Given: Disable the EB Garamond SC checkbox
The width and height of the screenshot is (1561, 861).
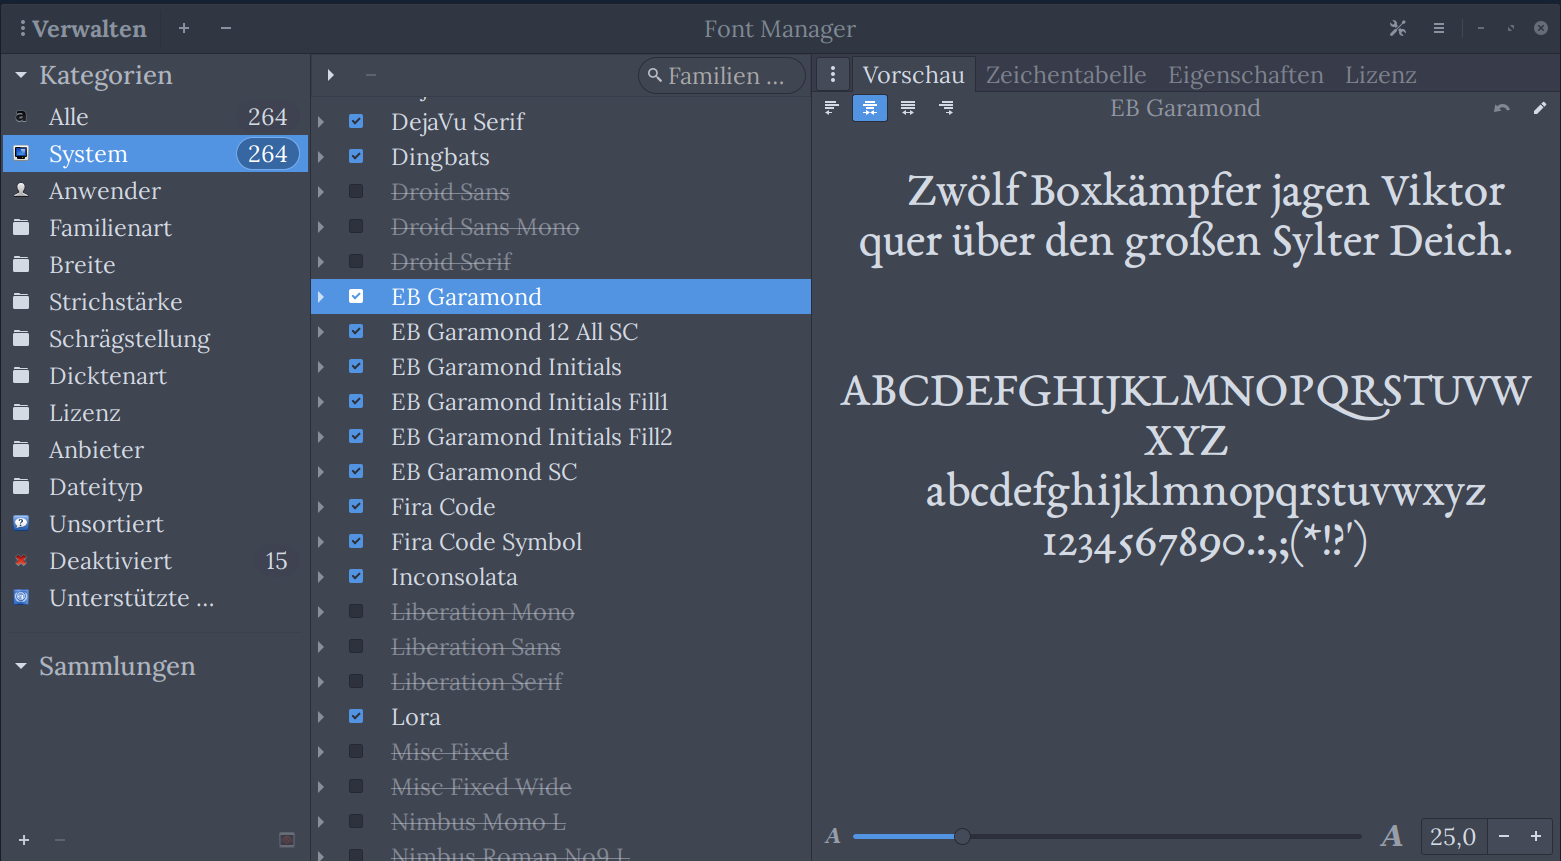Looking at the screenshot, I should point(356,471).
